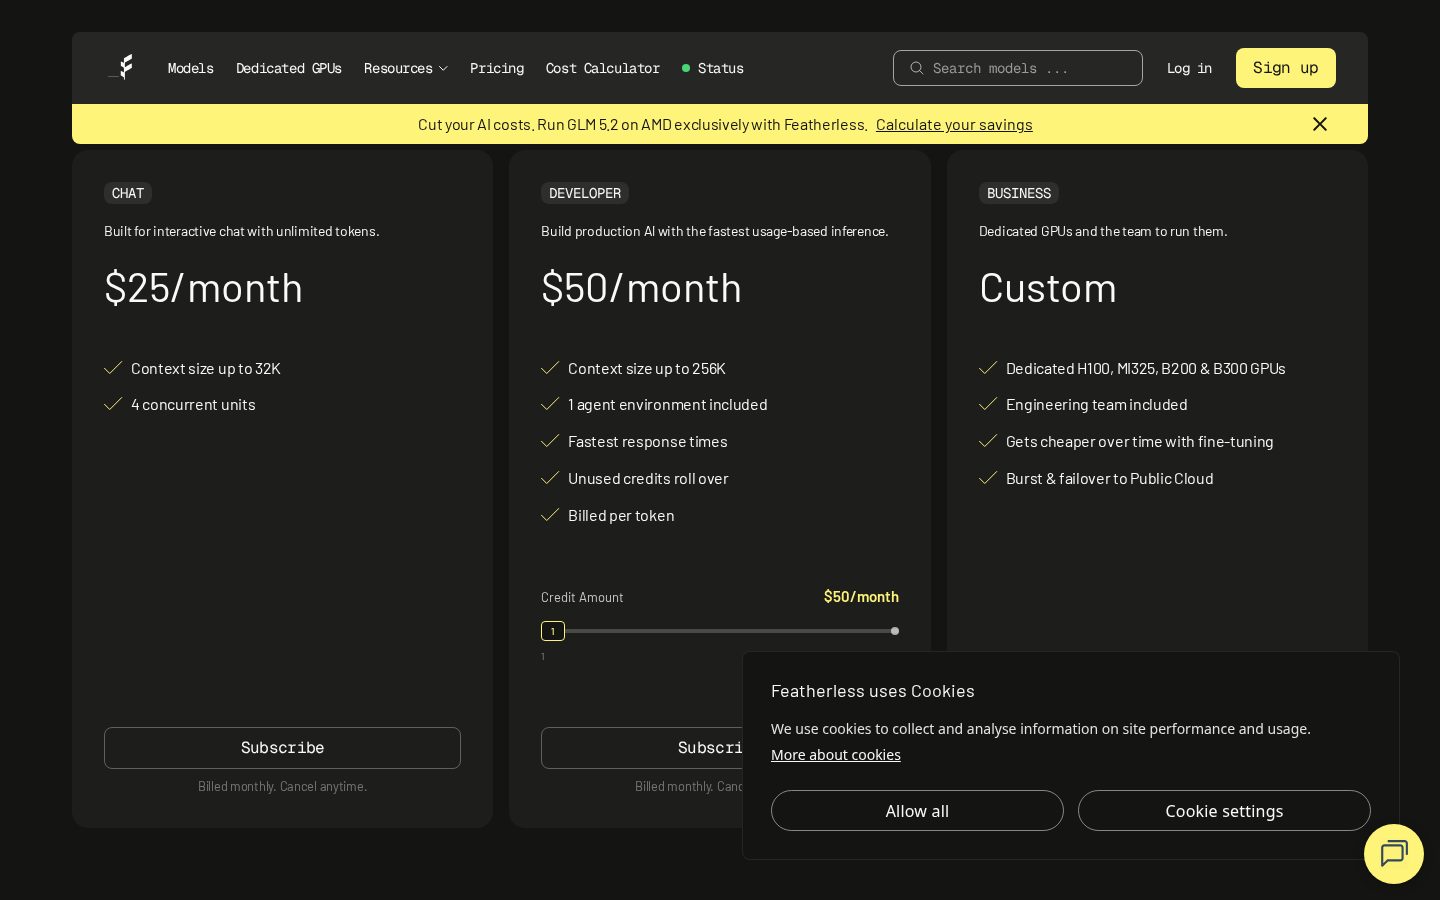Viewport: 1440px width, 900px height.
Task: Open the Cost Calculator
Action: pos(603,68)
